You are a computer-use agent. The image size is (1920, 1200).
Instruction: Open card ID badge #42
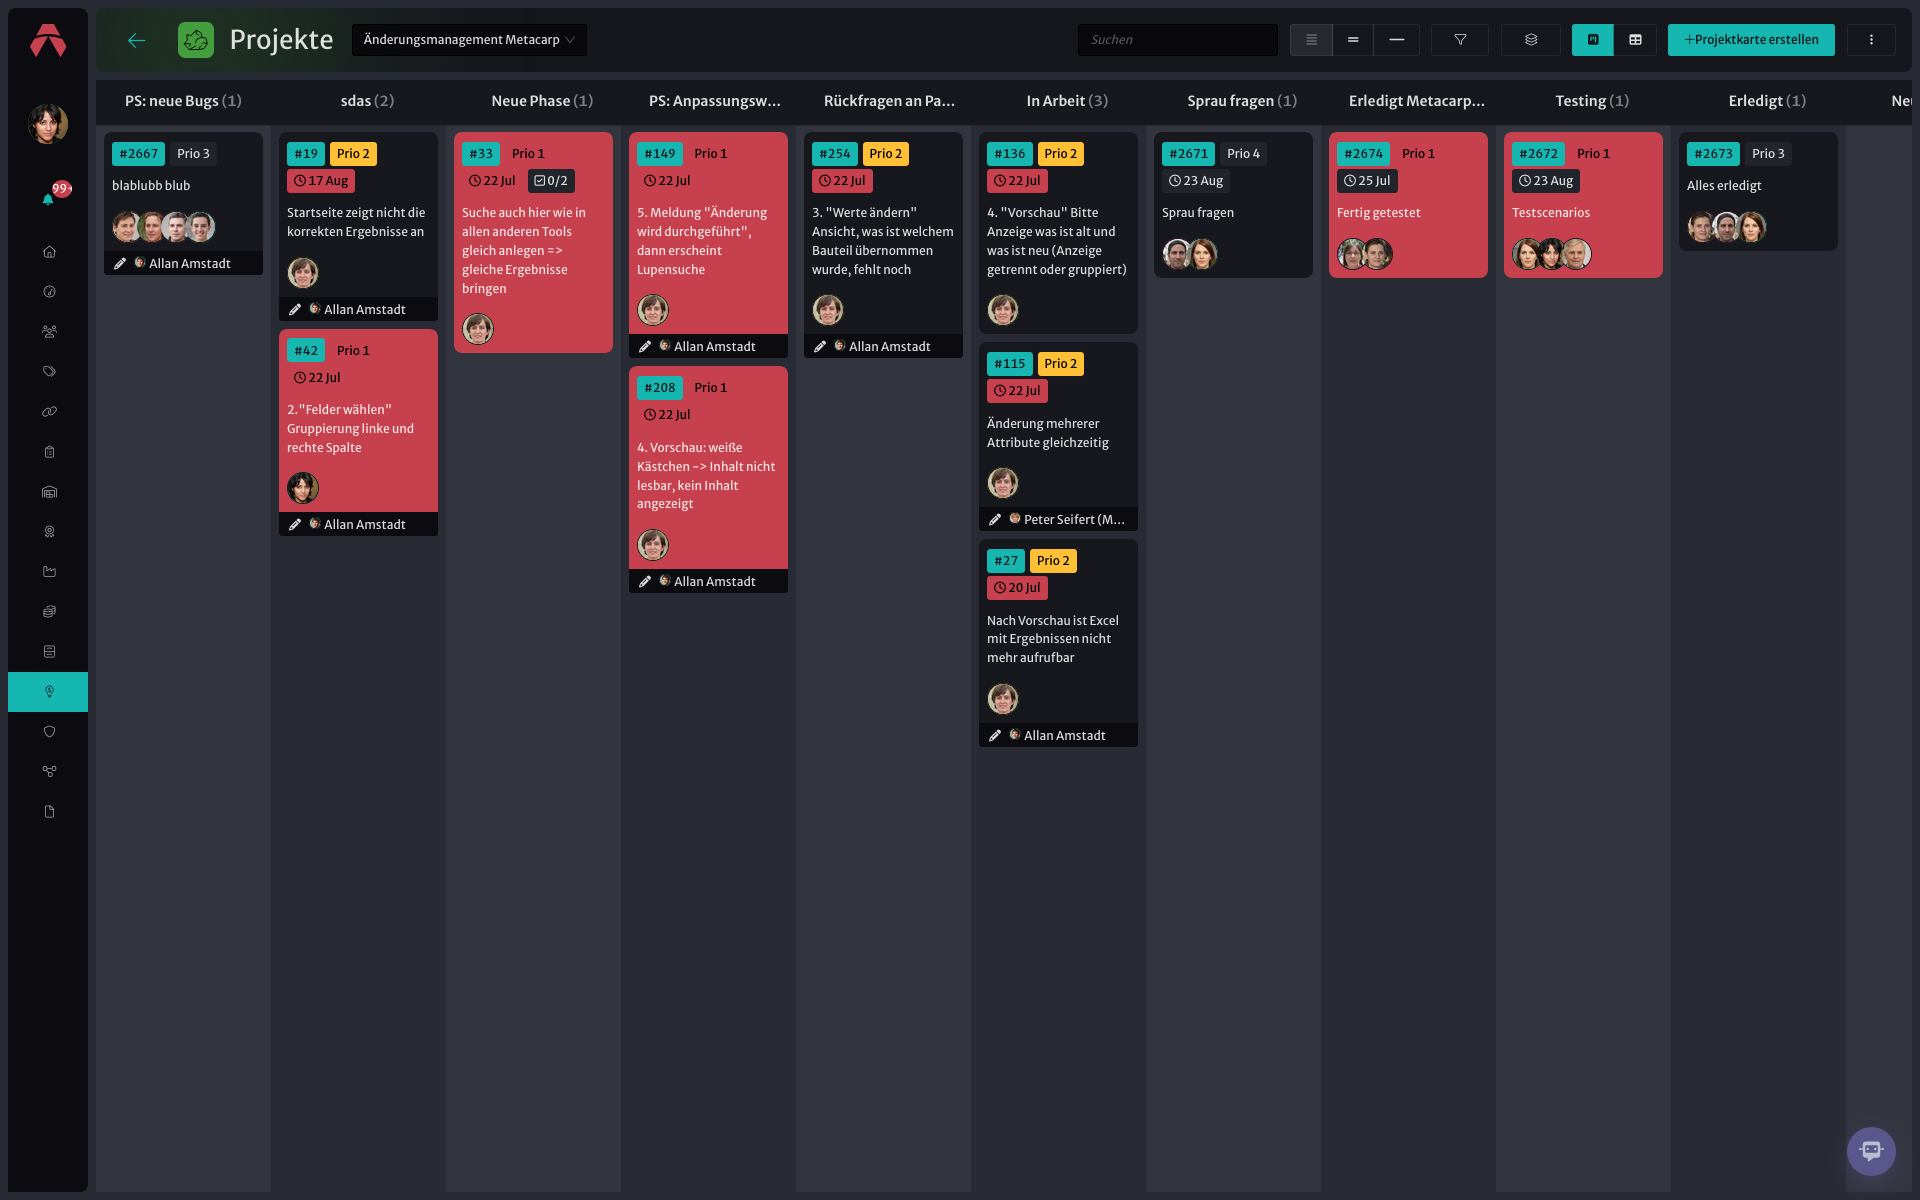coord(306,351)
